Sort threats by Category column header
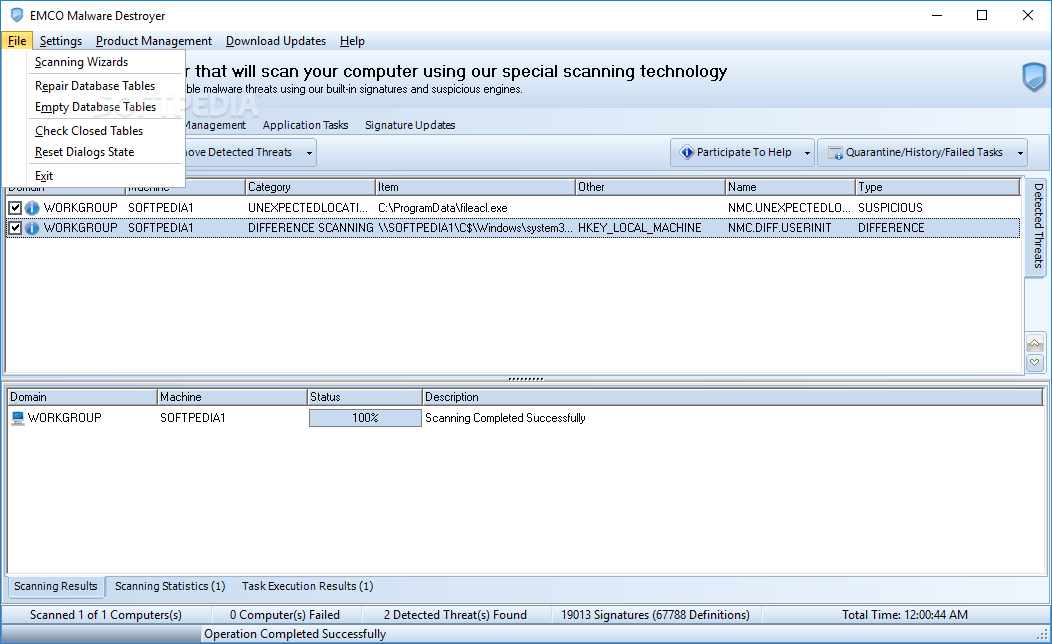 click(x=310, y=187)
